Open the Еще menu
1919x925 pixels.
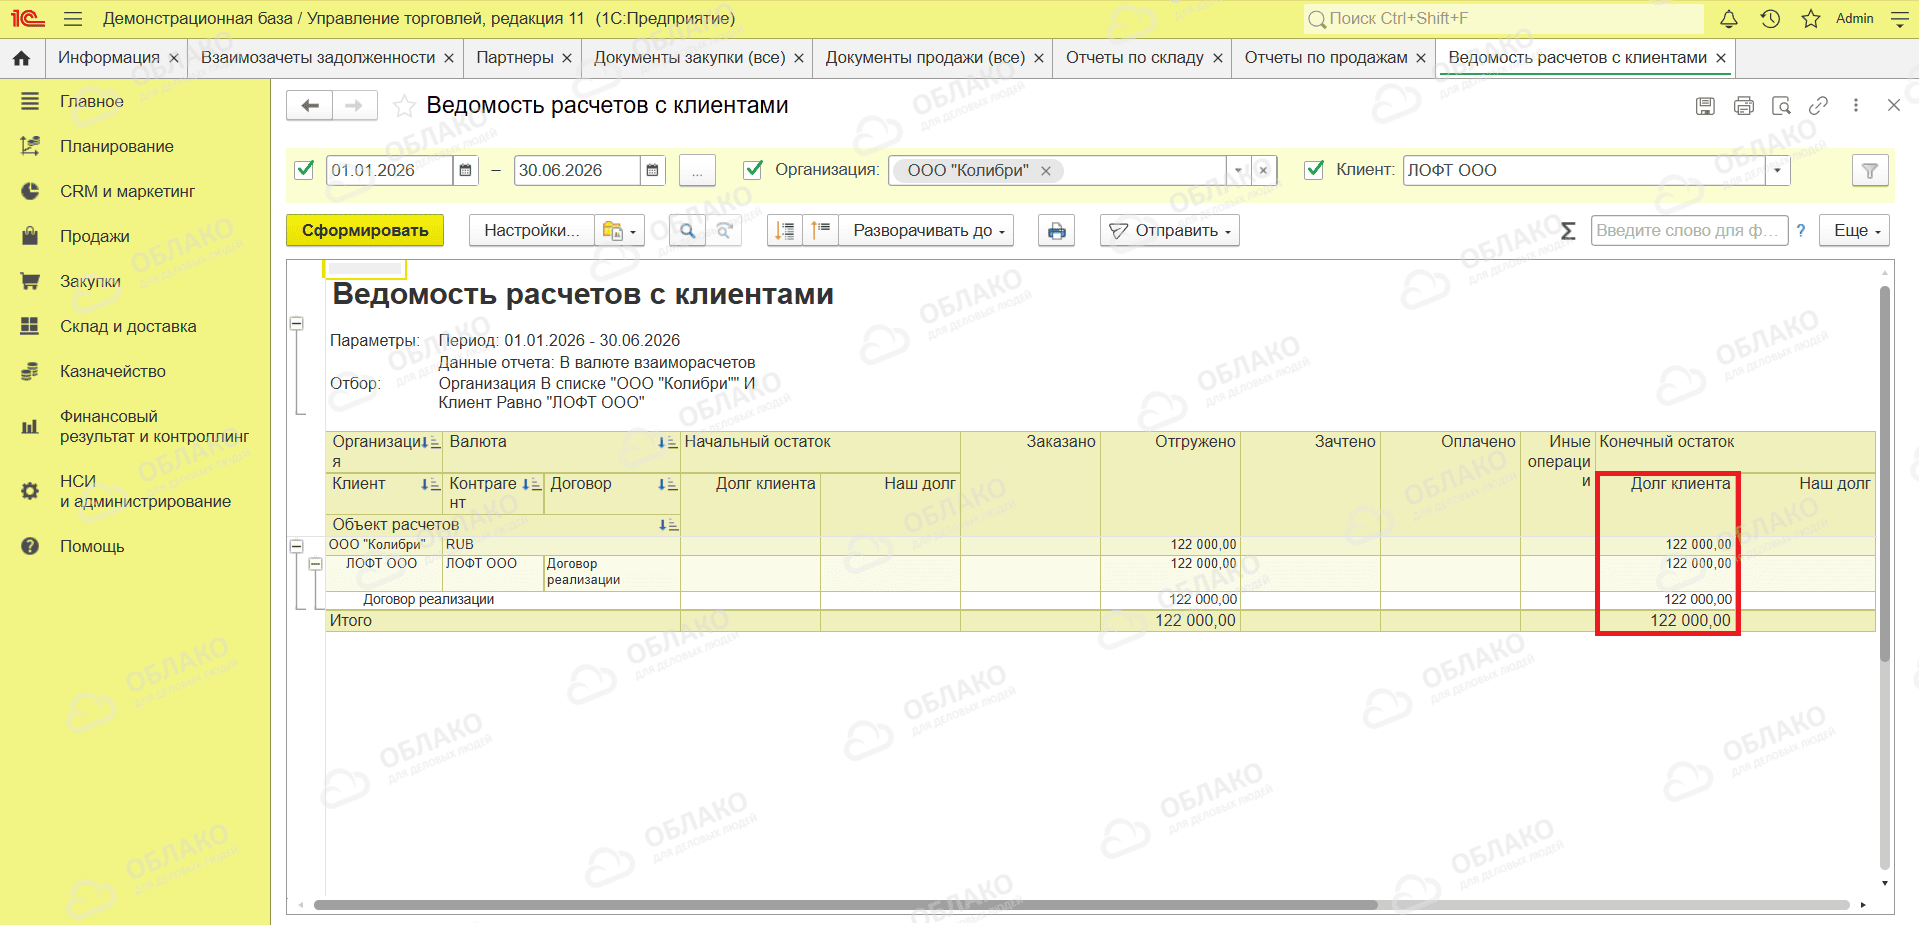1855,231
